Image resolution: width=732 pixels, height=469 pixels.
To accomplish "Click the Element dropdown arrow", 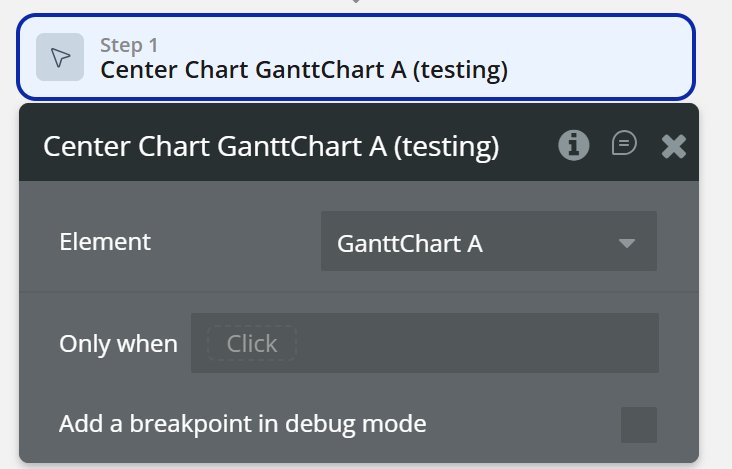I will pos(627,243).
